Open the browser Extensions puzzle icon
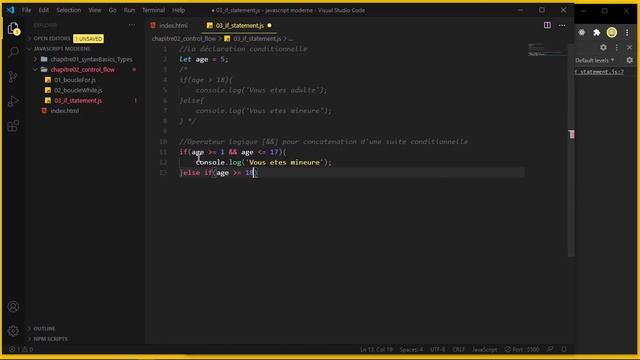 (x=597, y=33)
